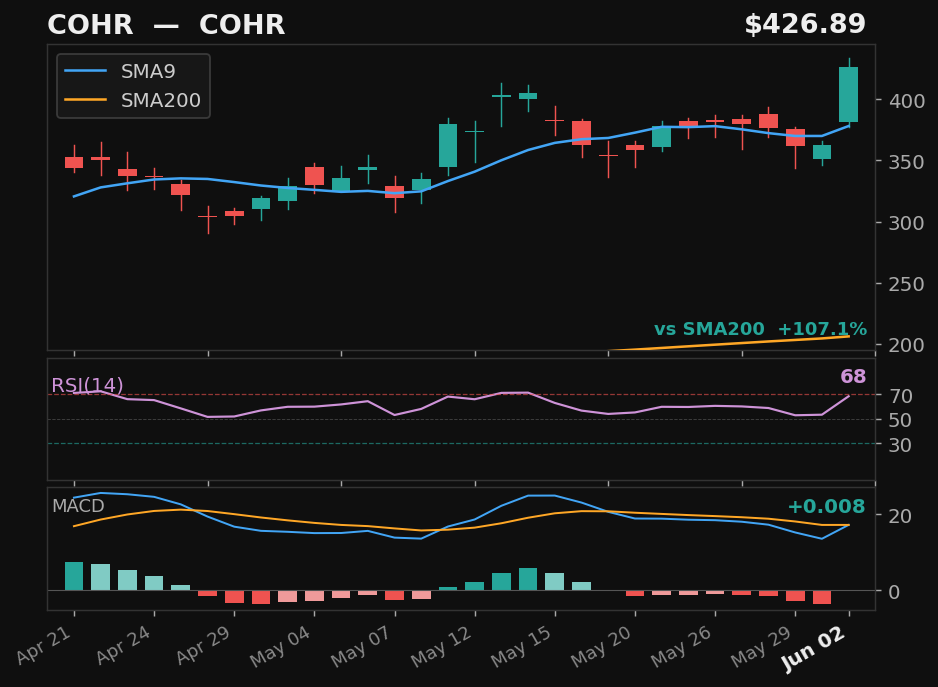Click the May 15 date label
This screenshot has width=938, height=687.
point(521,647)
